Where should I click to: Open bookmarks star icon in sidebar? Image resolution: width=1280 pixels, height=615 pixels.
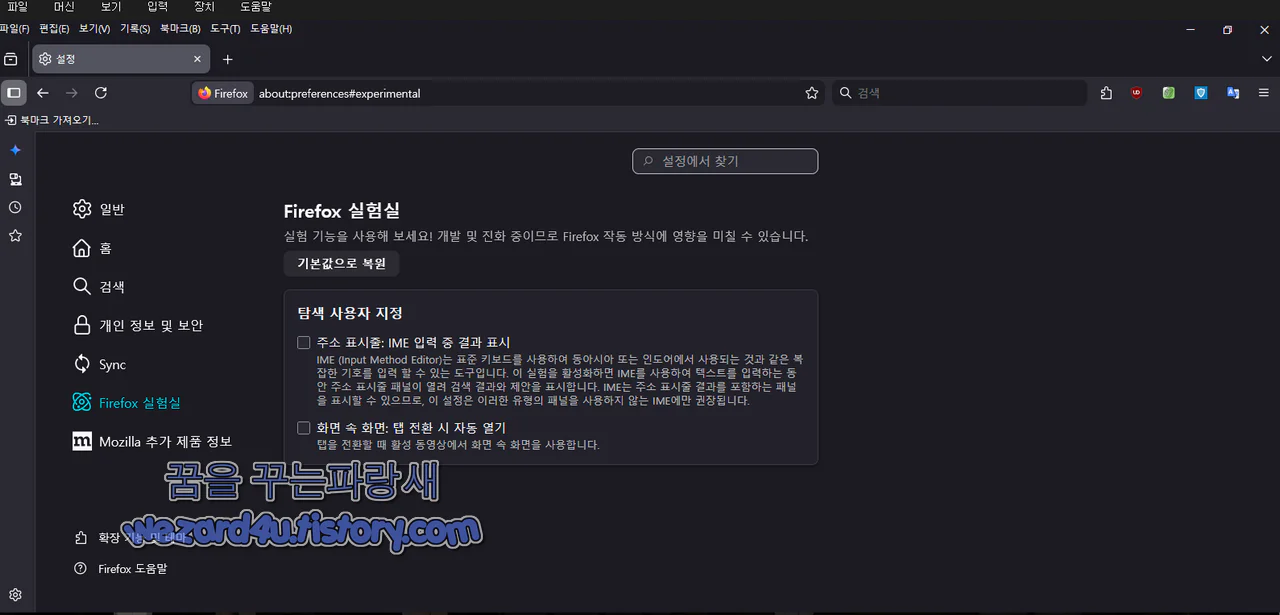tap(15, 236)
